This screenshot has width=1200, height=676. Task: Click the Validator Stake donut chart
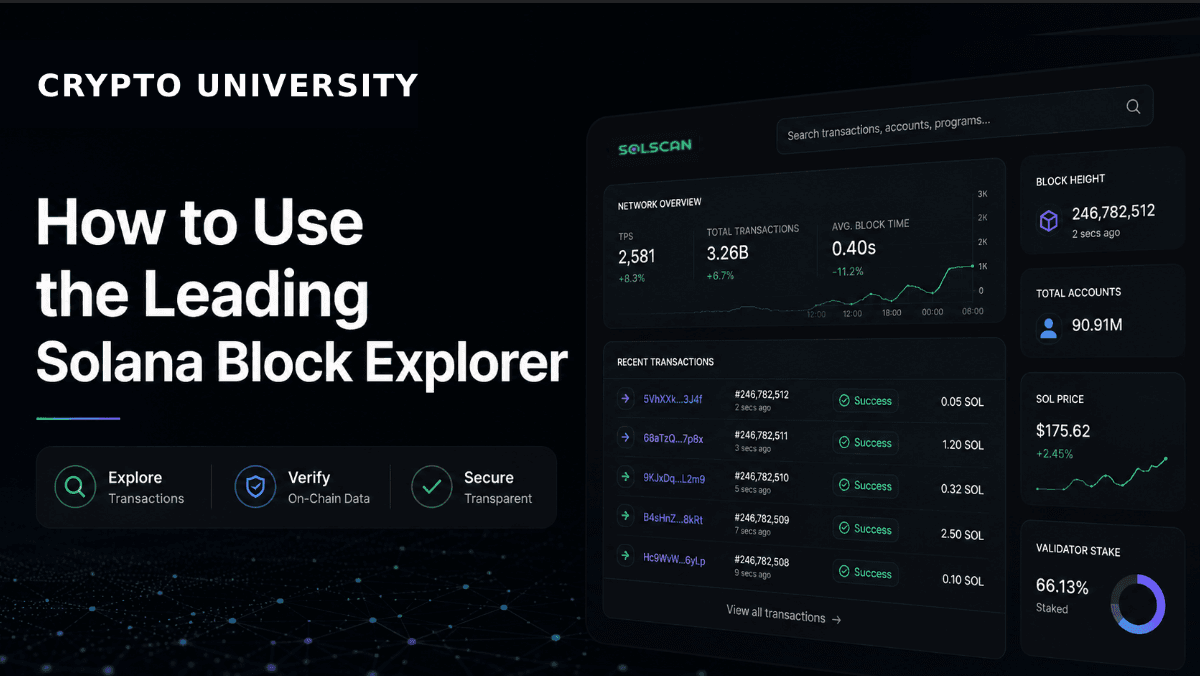coord(1138,604)
